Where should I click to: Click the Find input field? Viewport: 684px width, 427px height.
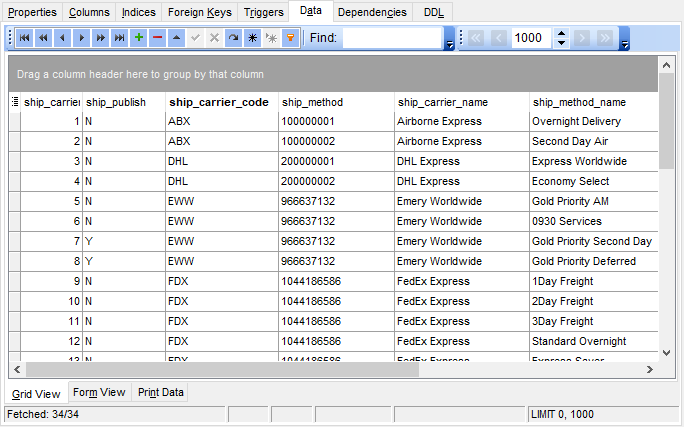click(393, 38)
